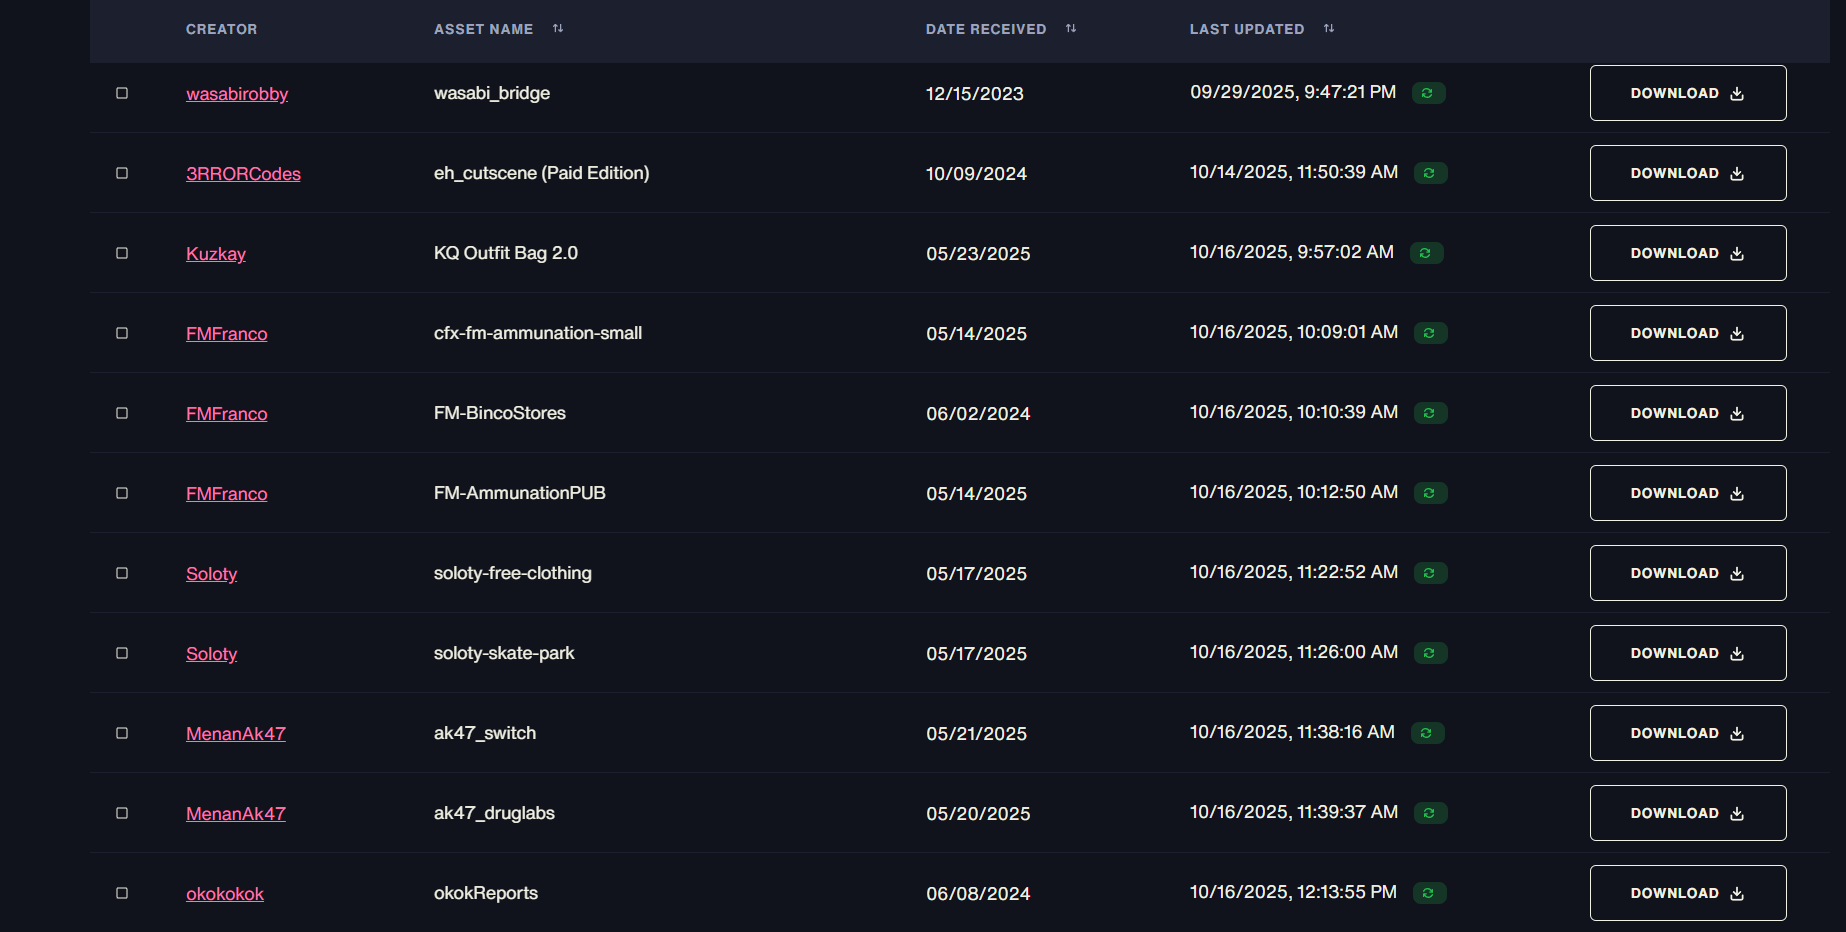Download the wasabi_bridge asset
The image size is (1846, 932).
pos(1688,93)
